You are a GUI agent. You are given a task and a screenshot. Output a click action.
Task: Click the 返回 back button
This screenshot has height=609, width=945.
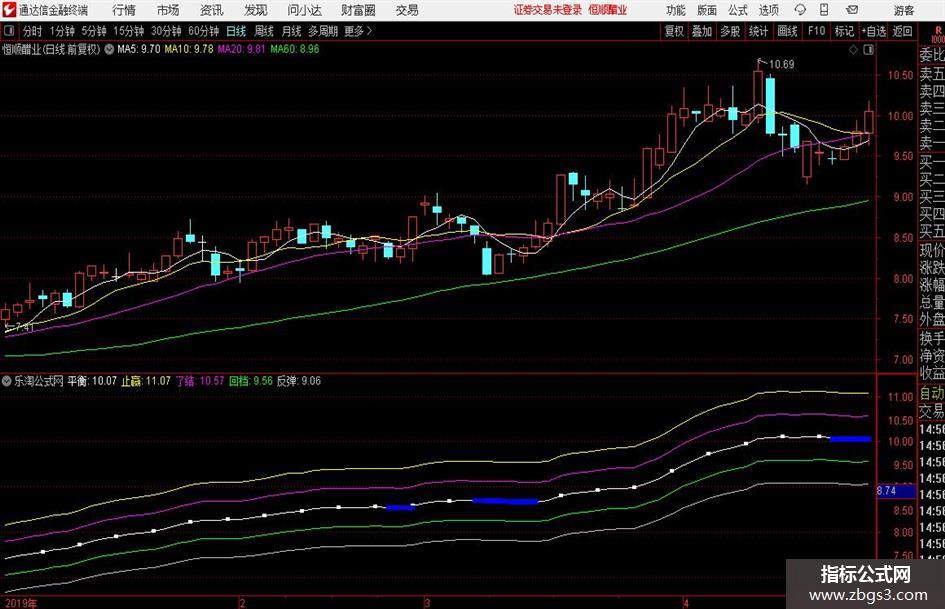(902, 31)
